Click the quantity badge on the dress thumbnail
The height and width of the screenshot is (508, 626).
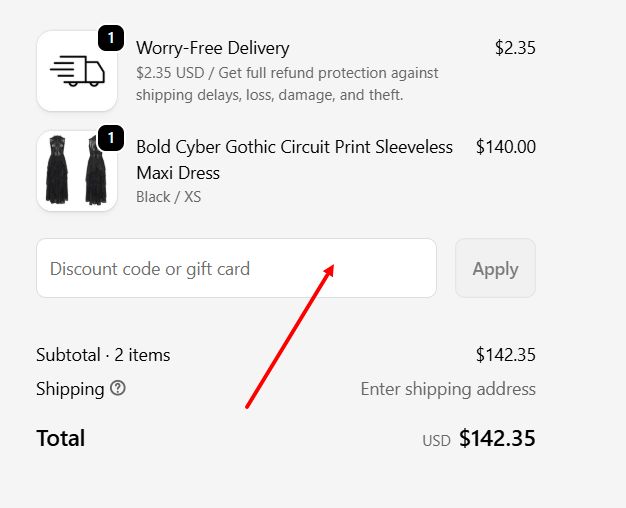111,138
